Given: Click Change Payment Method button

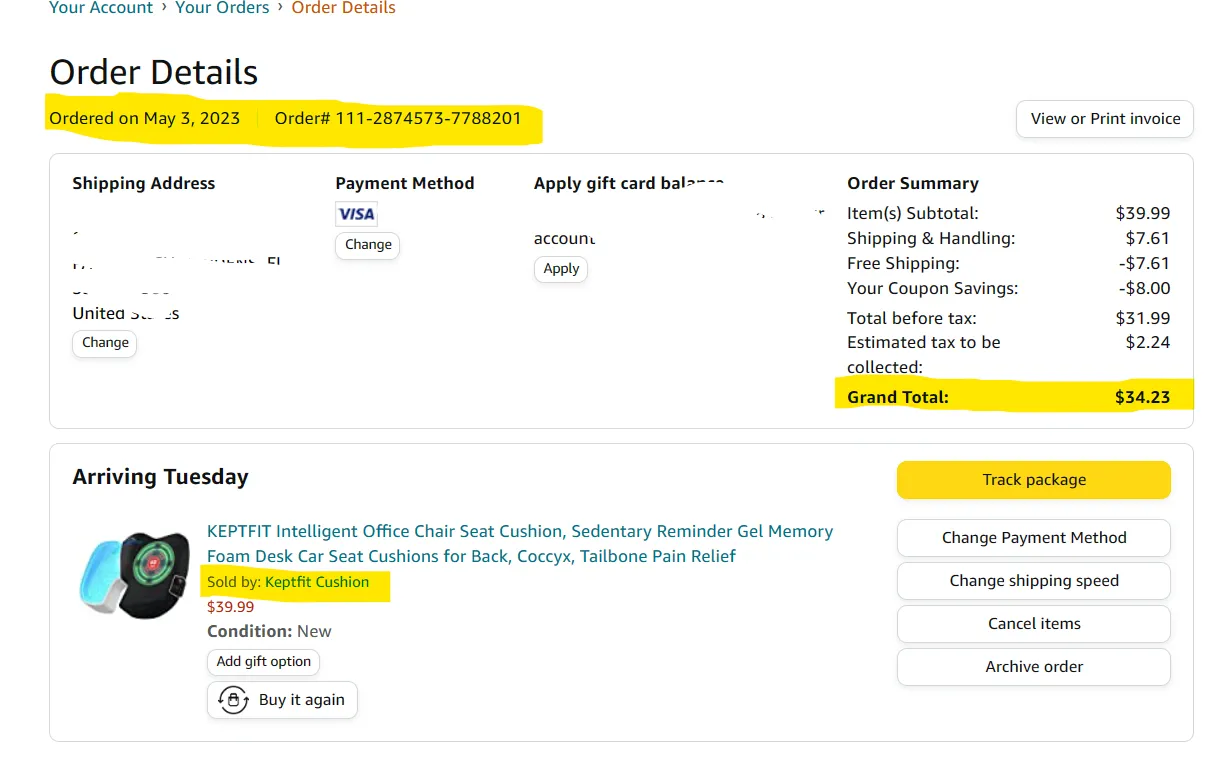Looking at the screenshot, I should click(1034, 538).
